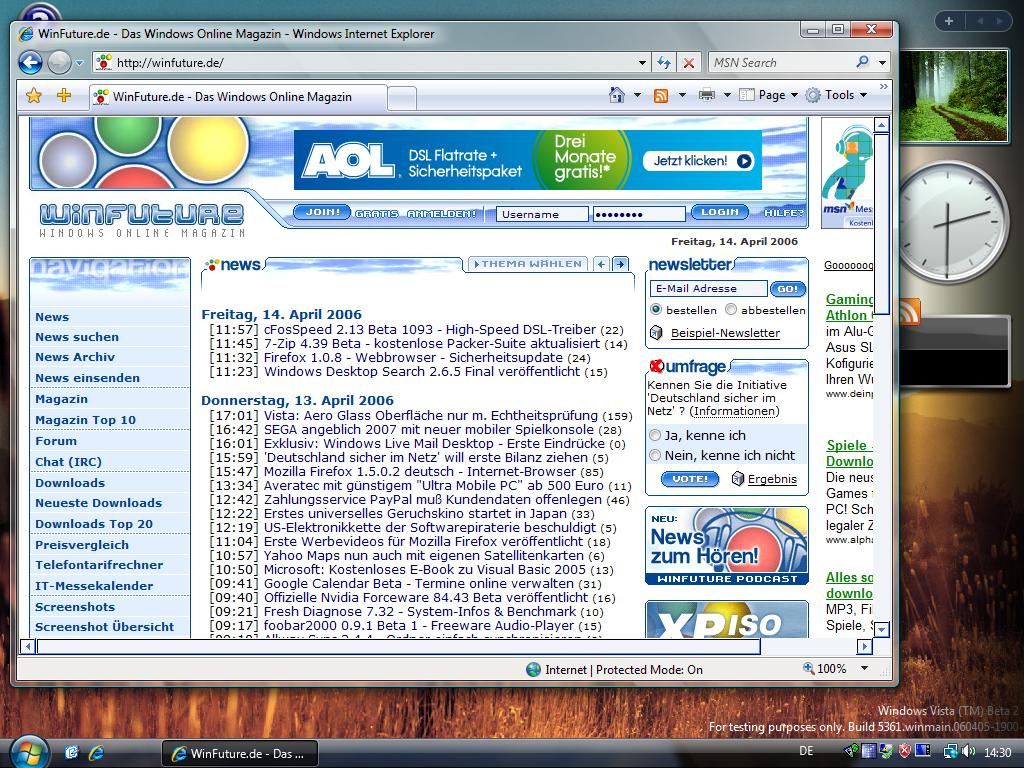Click the volume speaker tray icon
Image resolution: width=1024 pixels, height=768 pixels.
click(968, 752)
